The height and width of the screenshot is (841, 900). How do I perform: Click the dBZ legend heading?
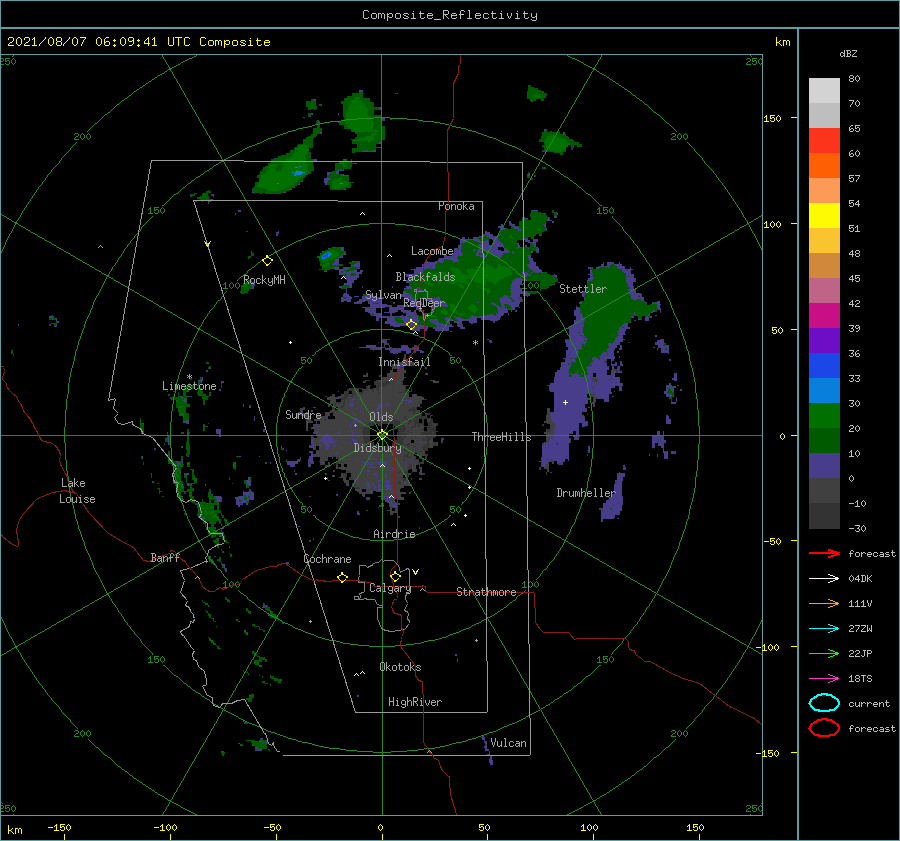pos(848,53)
